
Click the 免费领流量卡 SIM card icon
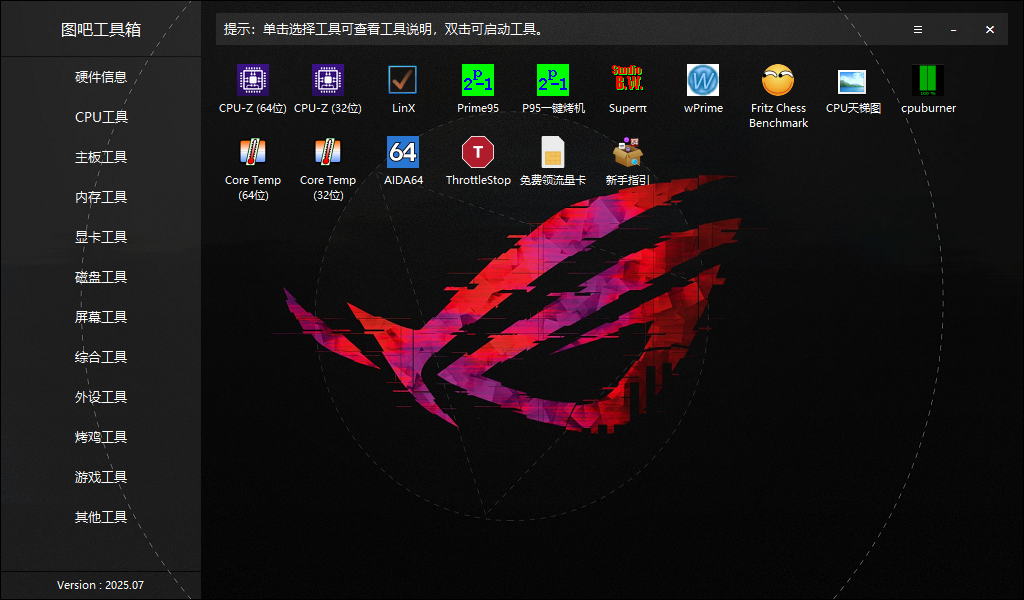point(553,152)
